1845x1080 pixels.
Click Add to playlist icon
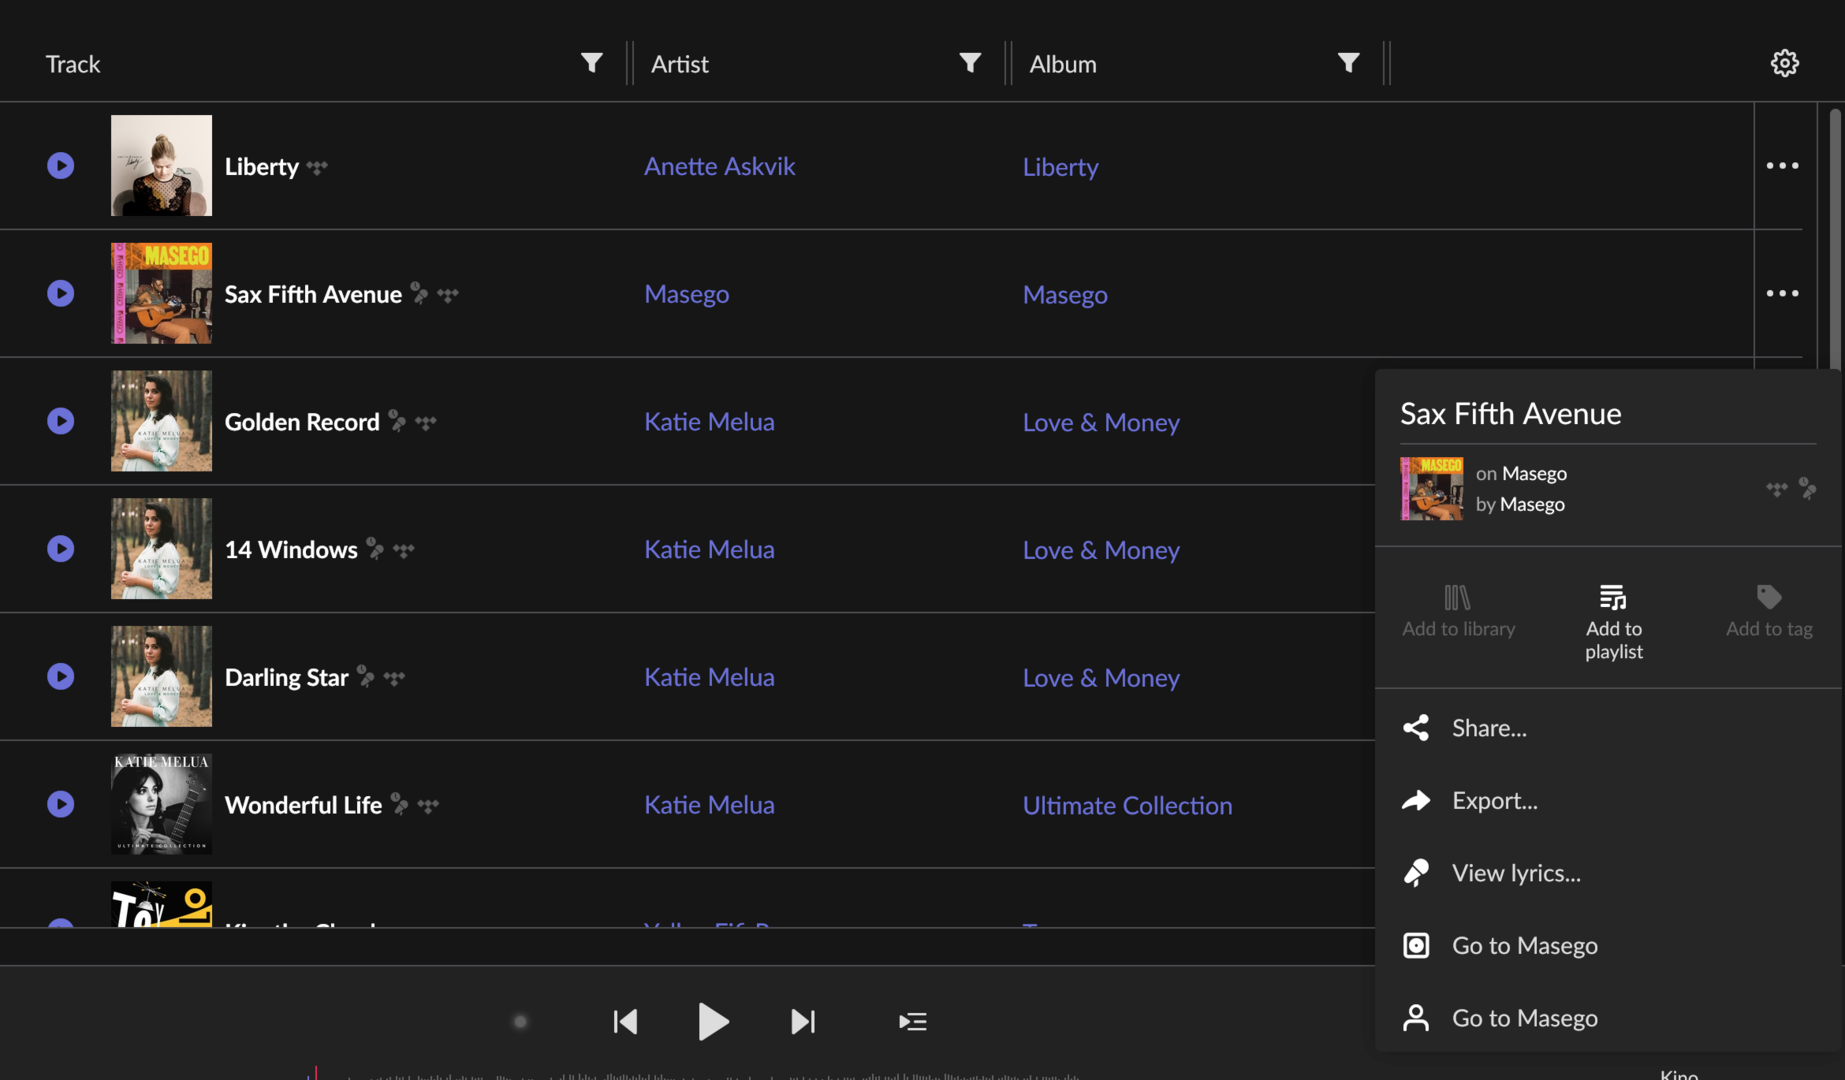tap(1612, 598)
